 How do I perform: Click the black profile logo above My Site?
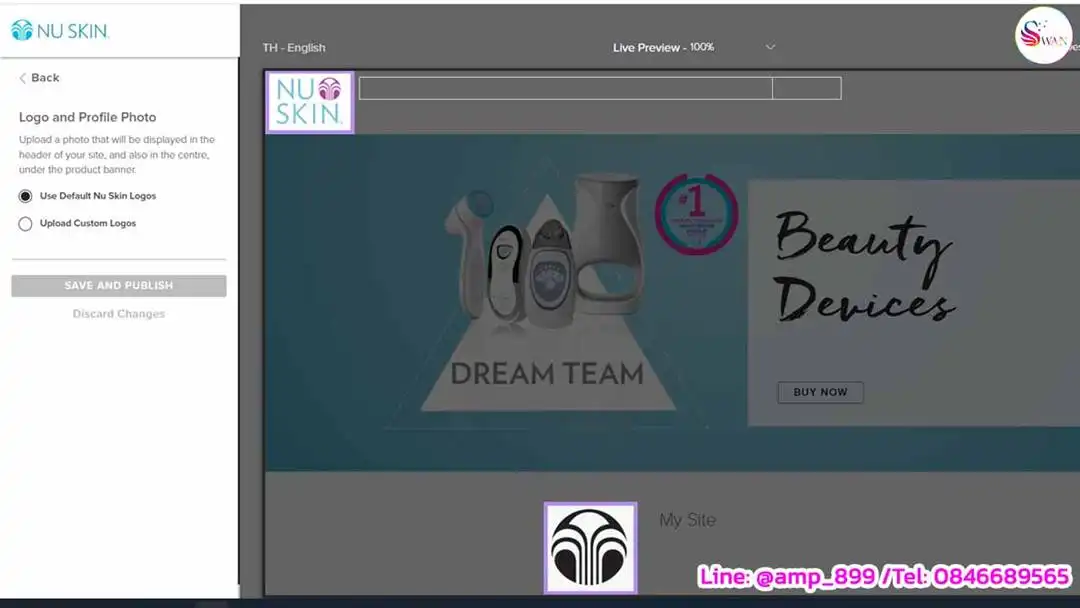[x=590, y=546]
